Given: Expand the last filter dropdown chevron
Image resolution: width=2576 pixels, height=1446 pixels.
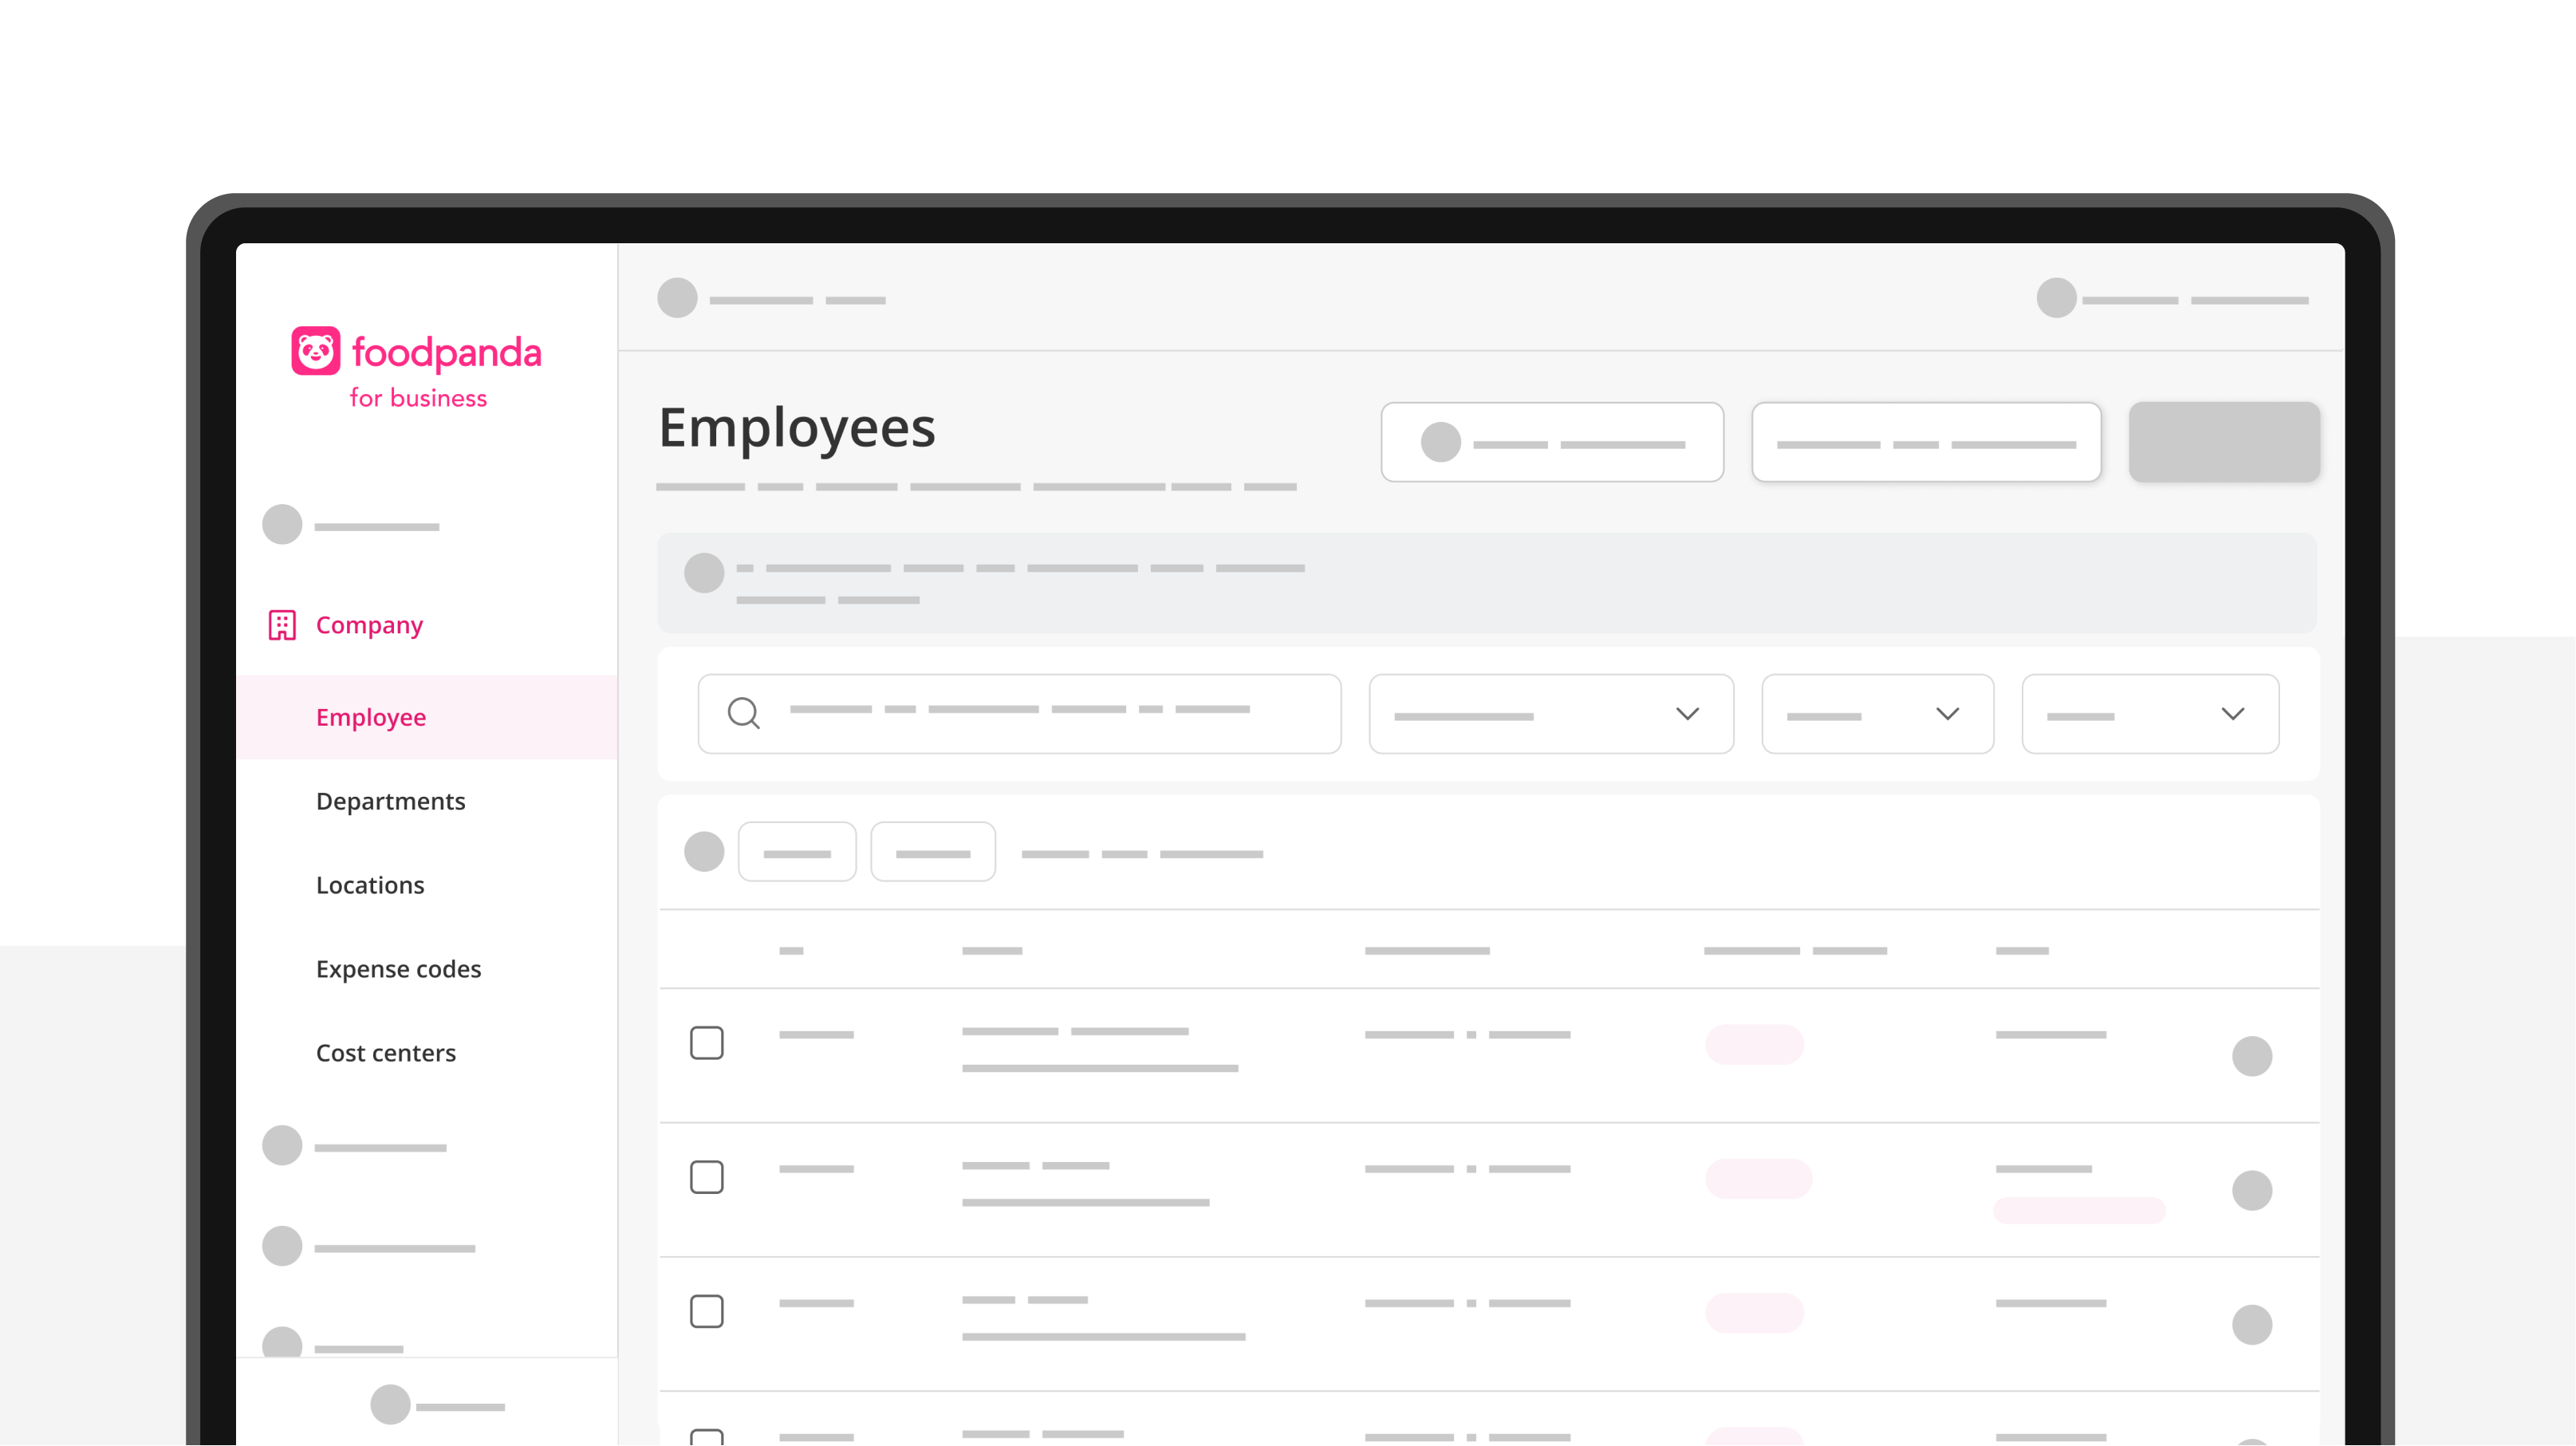Looking at the screenshot, I should [x=2232, y=713].
